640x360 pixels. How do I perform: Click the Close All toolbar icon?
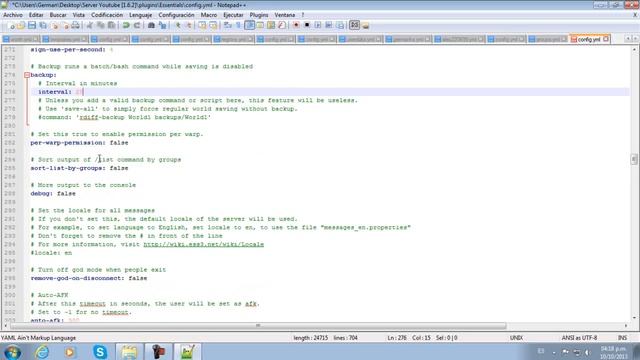coord(65,25)
